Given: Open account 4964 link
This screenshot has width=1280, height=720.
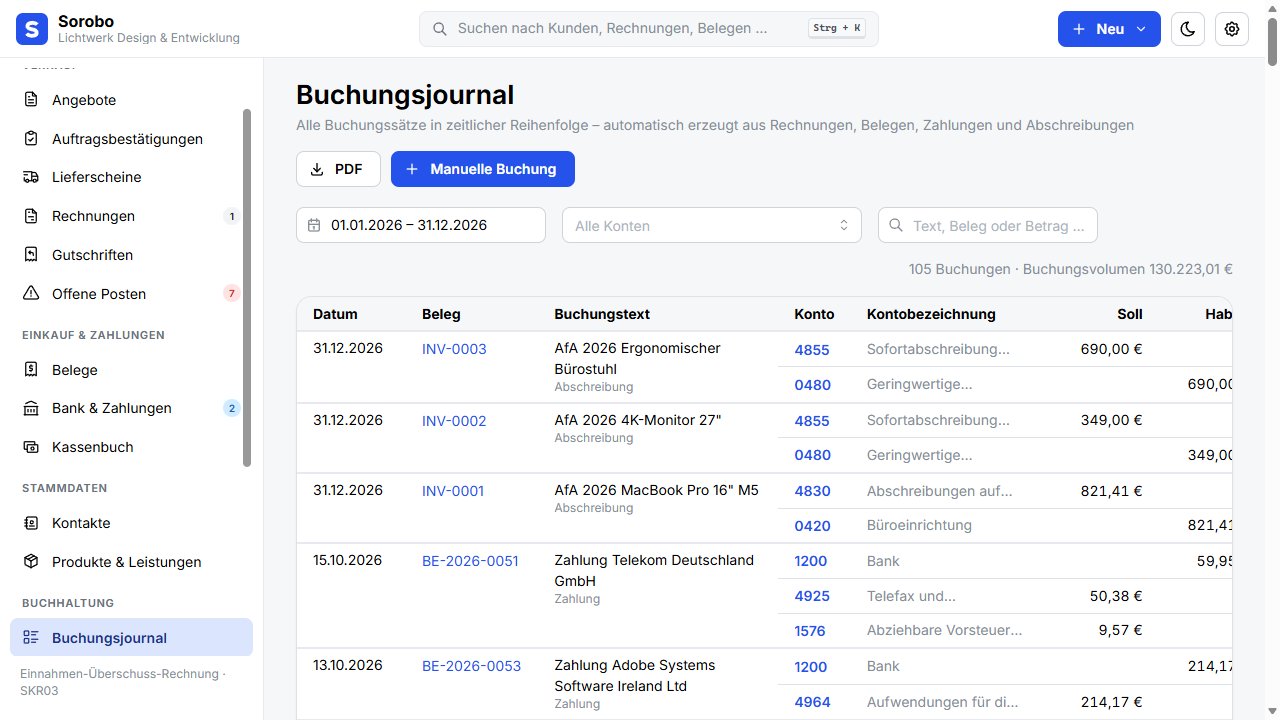Looking at the screenshot, I should (x=812, y=702).
